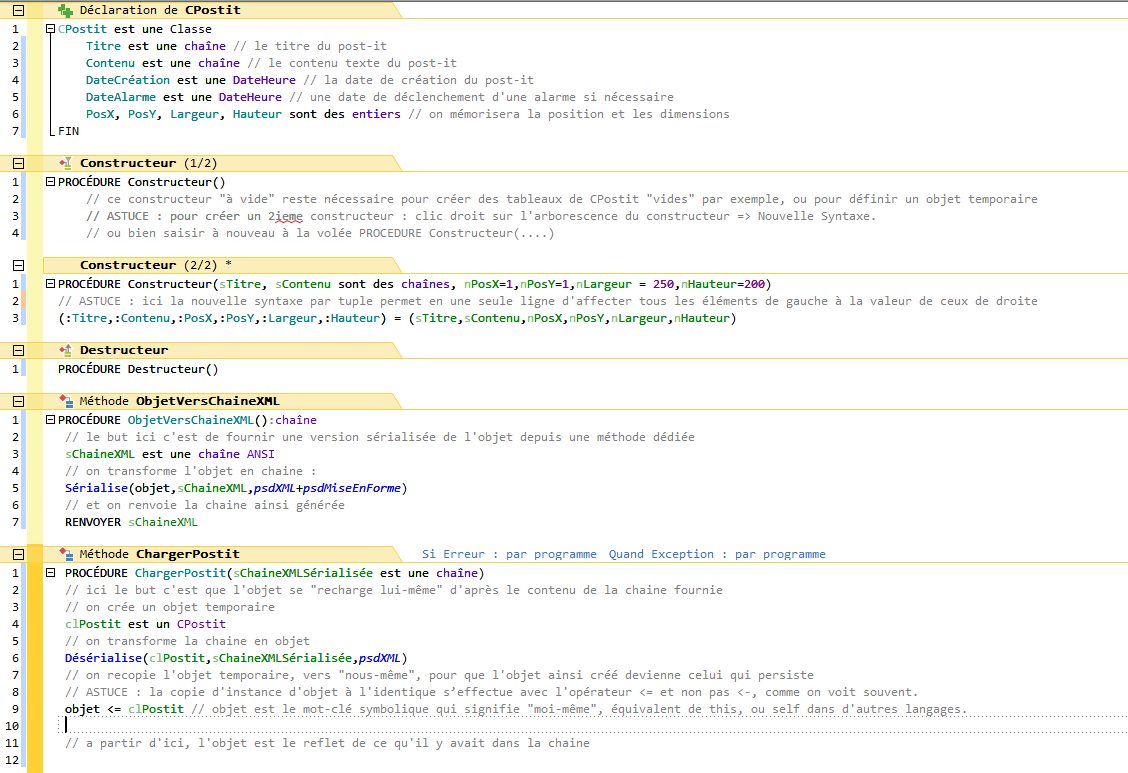This screenshot has height=773, width=1128.
Task: Click the method icon for ObjetVersChaineXML
Action: pos(65,401)
